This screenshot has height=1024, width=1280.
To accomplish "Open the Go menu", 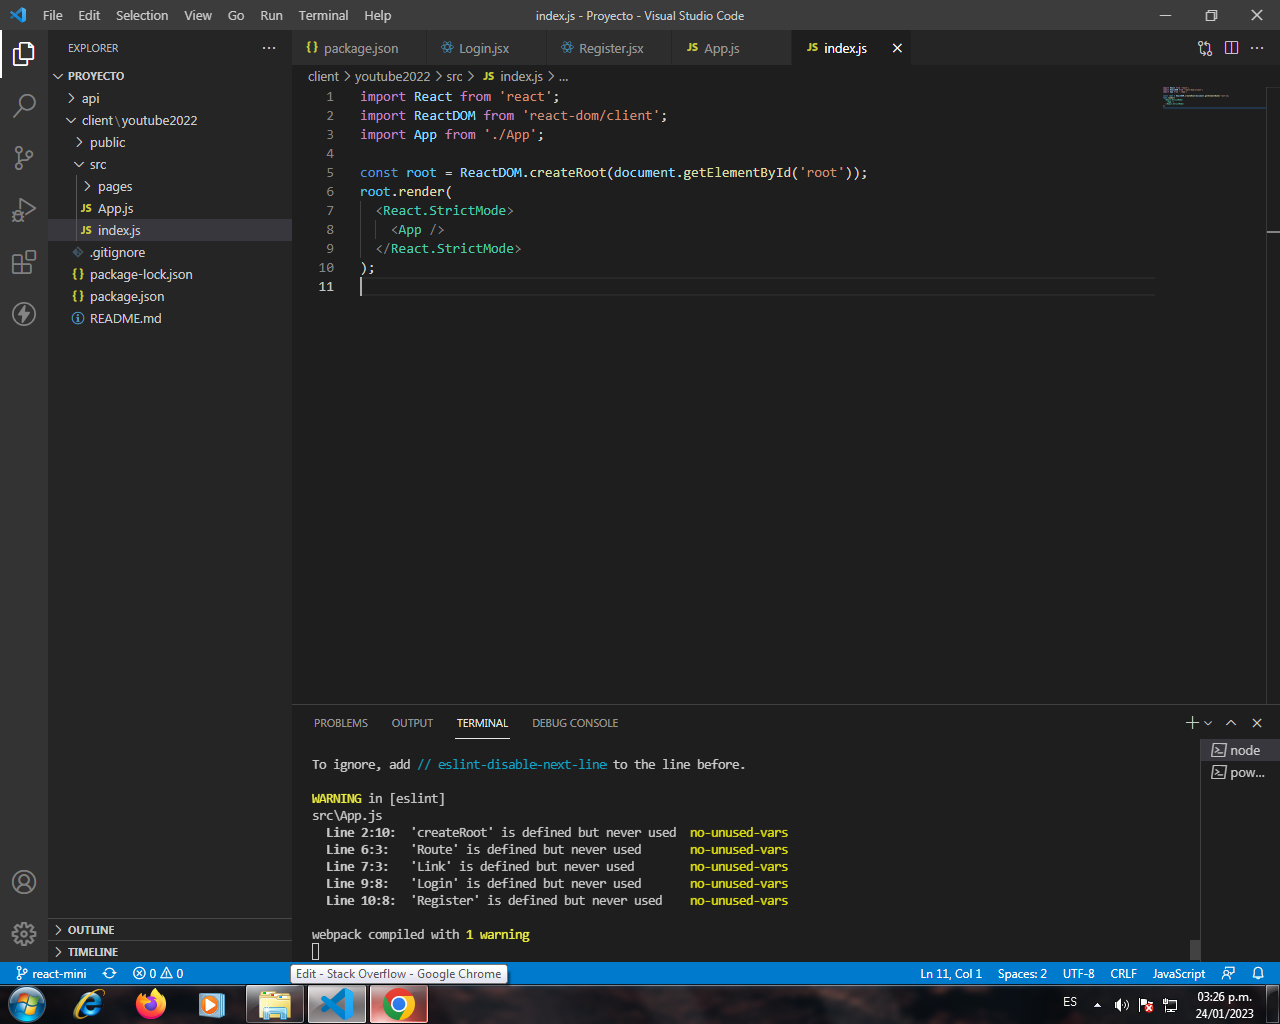I will pos(236,15).
